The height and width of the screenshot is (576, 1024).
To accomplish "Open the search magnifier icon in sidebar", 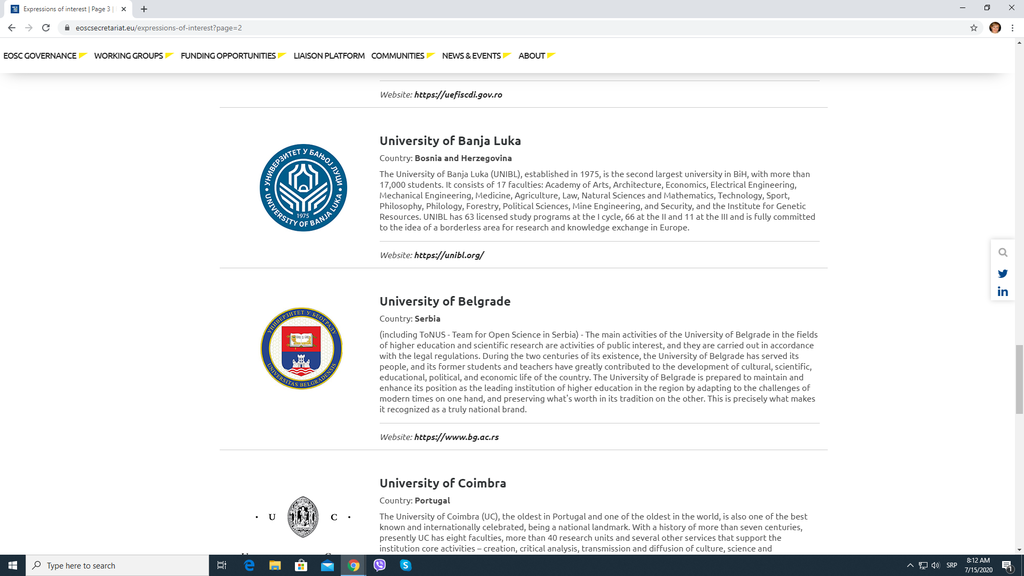I will click(1002, 253).
